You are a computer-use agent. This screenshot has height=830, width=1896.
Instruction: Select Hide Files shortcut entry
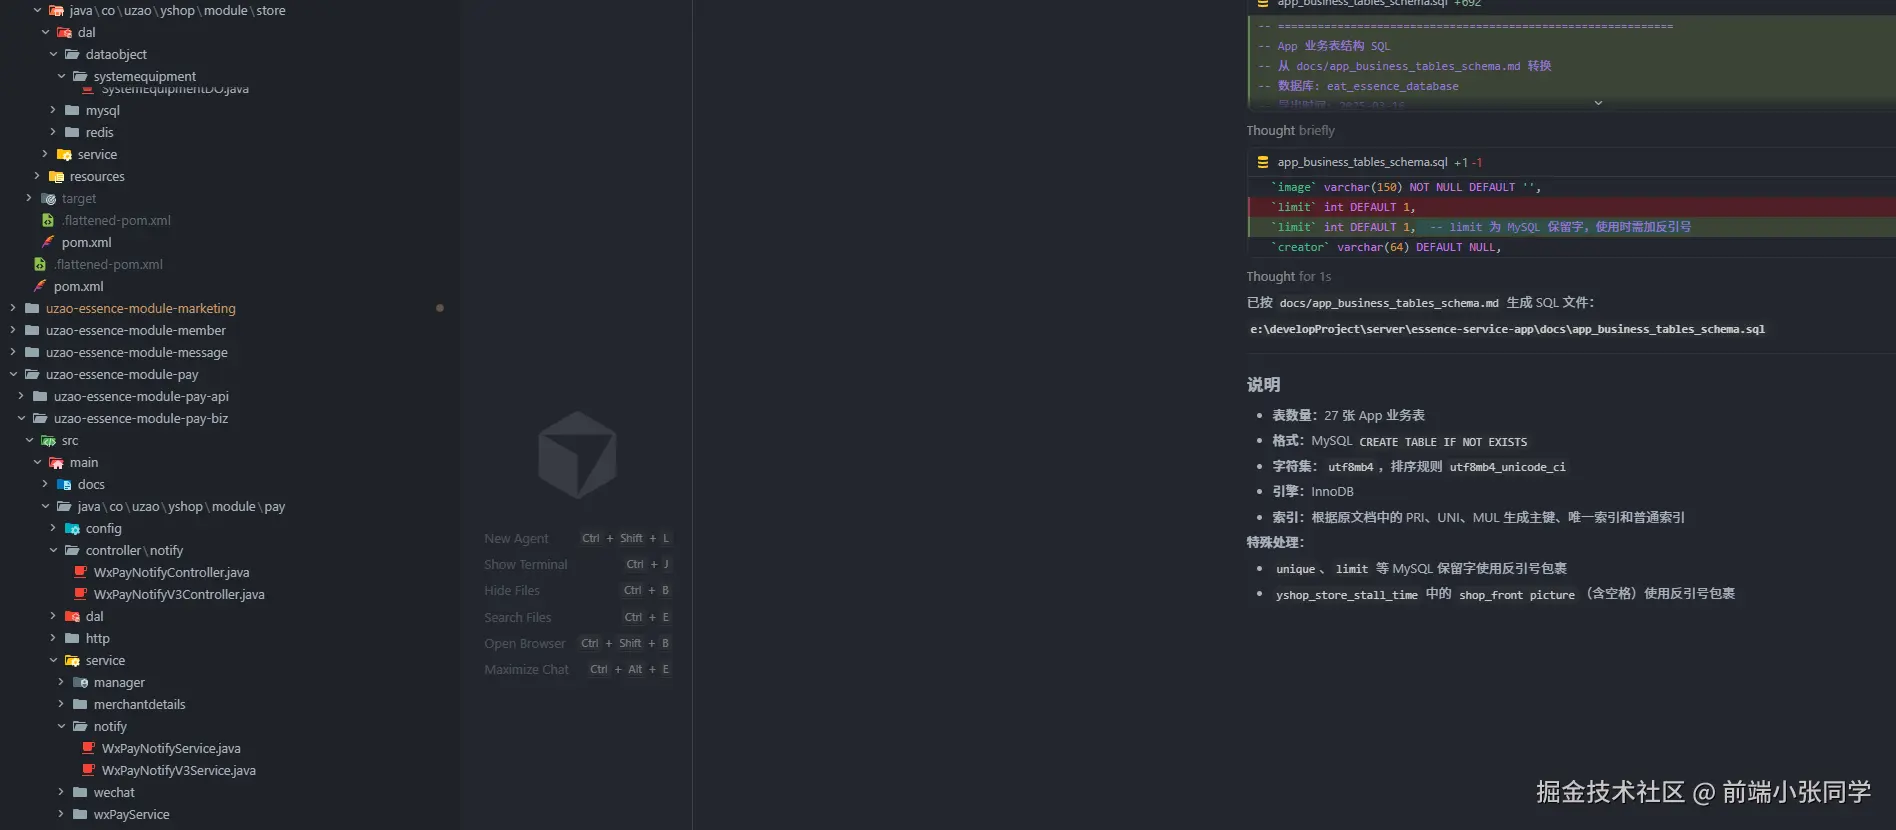click(577, 590)
